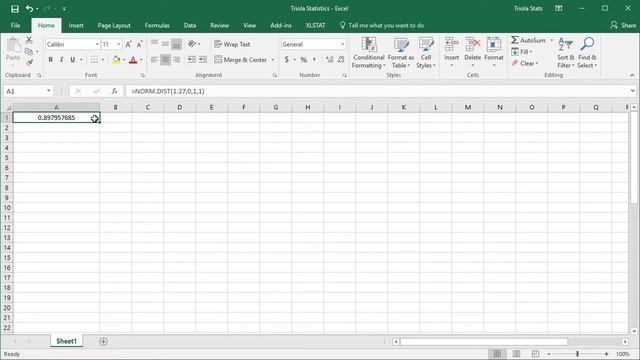This screenshot has height=360, width=640.
Task: Undo the last action
Action: click(x=29, y=9)
